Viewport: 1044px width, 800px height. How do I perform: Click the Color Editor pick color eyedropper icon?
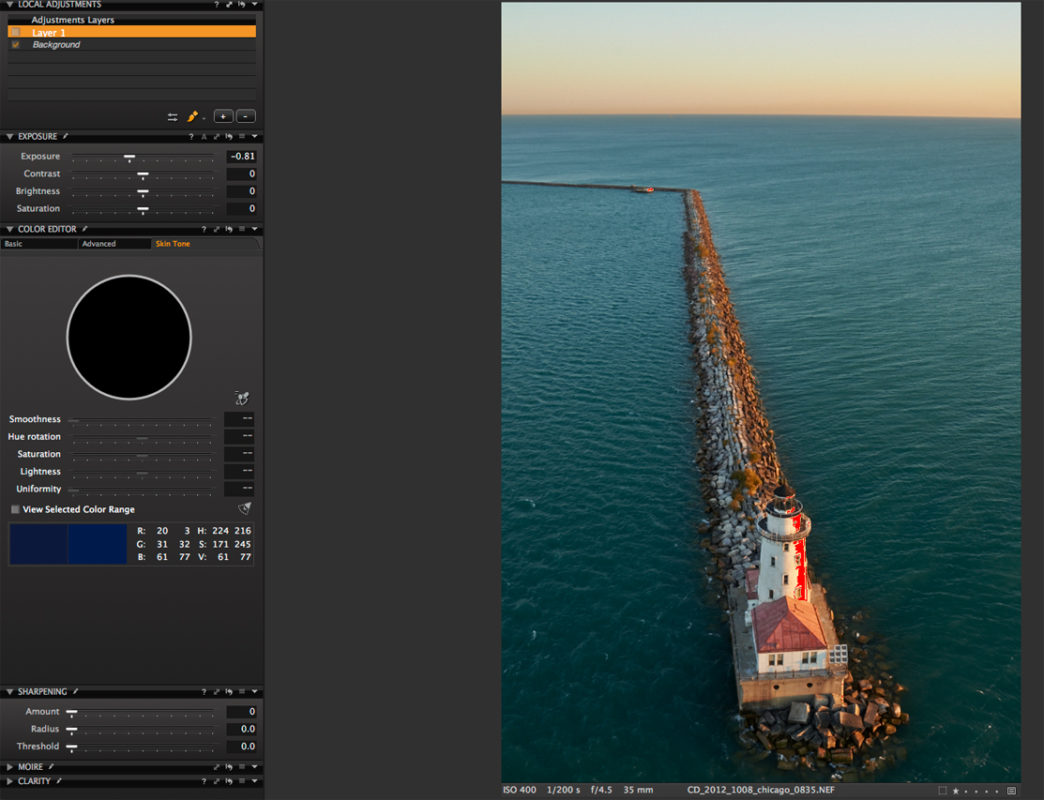242,396
